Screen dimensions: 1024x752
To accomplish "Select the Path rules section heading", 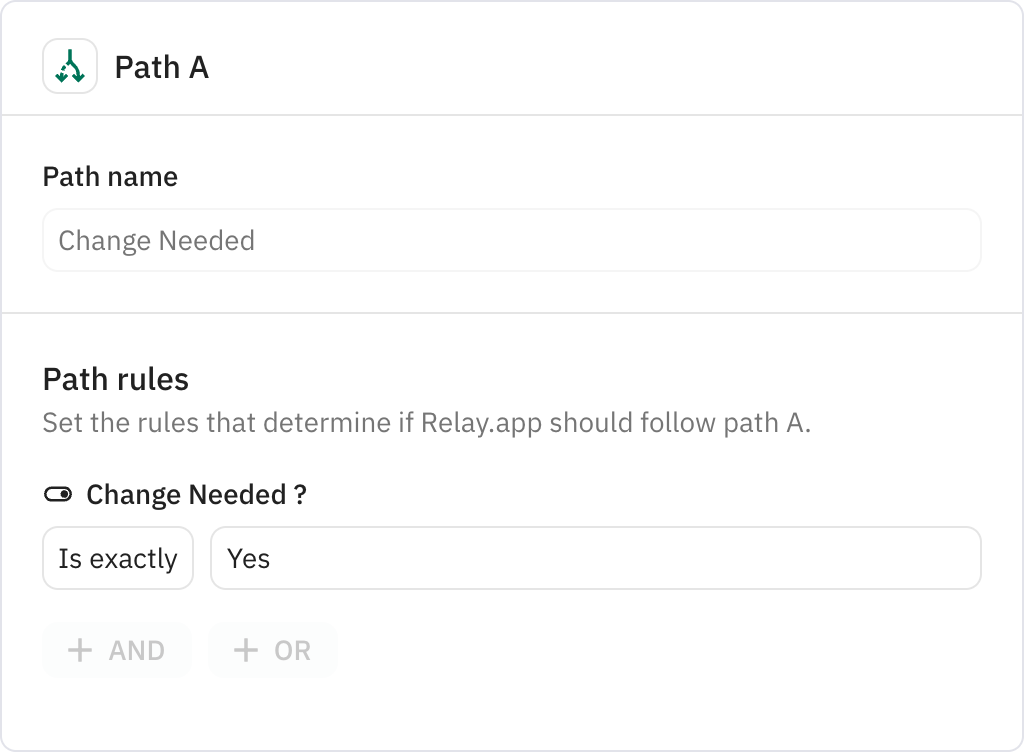I will pyautogui.click(x=116, y=379).
